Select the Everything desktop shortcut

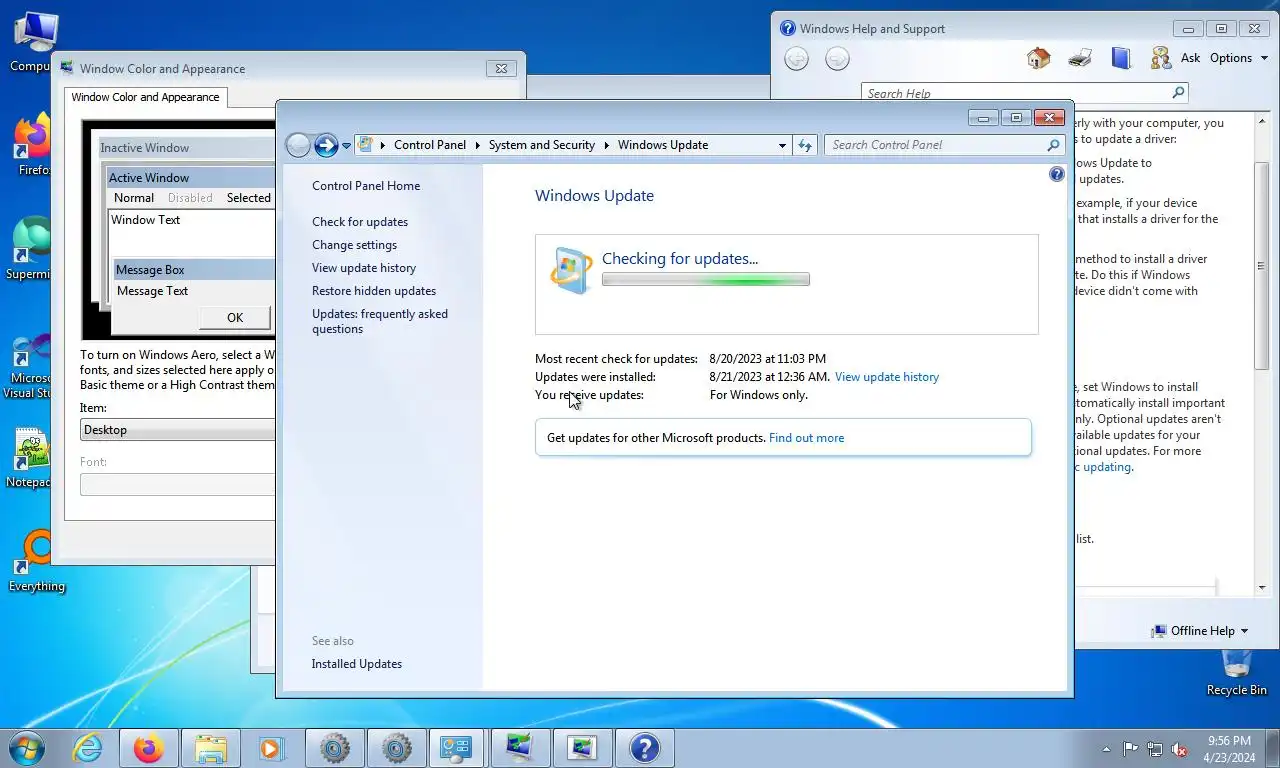click(37, 562)
